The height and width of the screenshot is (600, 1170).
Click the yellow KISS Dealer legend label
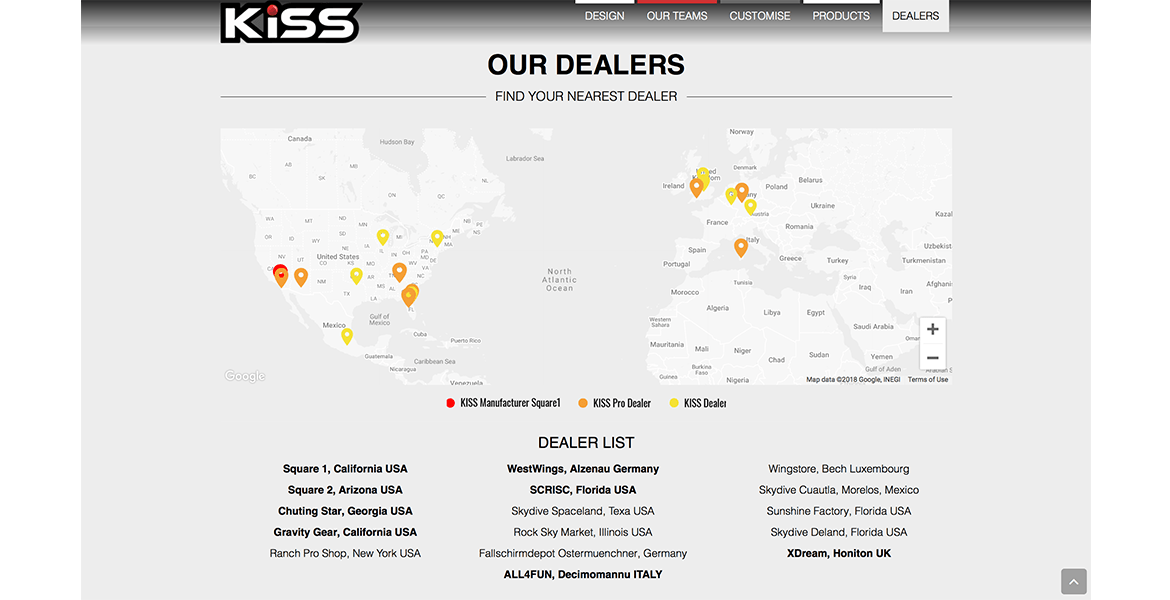pos(705,403)
